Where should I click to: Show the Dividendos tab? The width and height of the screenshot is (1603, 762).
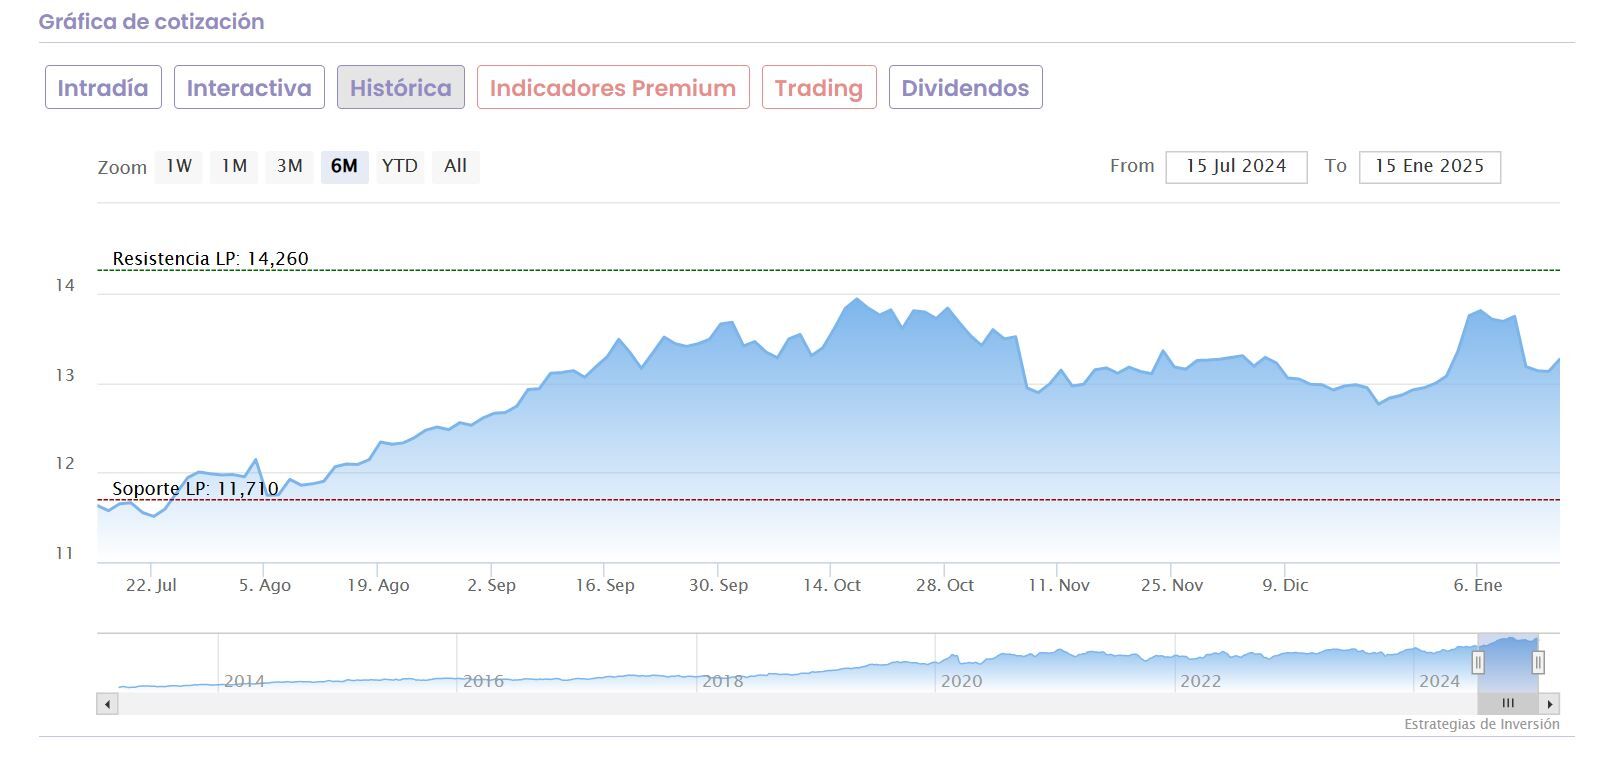pyautogui.click(x=965, y=88)
